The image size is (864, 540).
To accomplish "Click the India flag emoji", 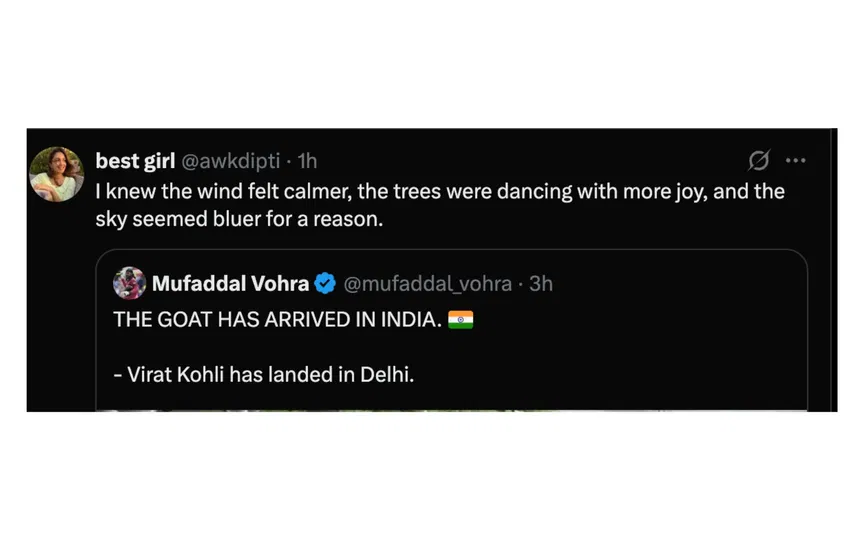I will [461, 320].
